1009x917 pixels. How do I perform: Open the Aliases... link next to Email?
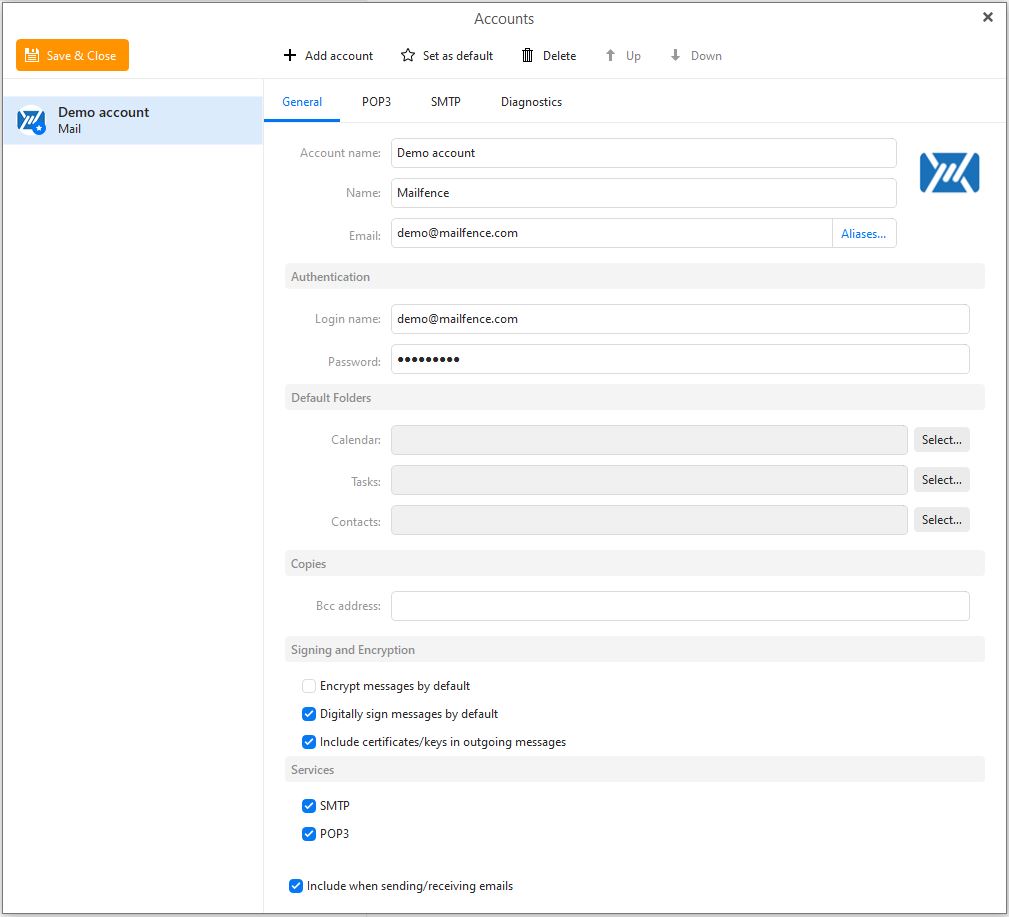pyautogui.click(x=864, y=234)
